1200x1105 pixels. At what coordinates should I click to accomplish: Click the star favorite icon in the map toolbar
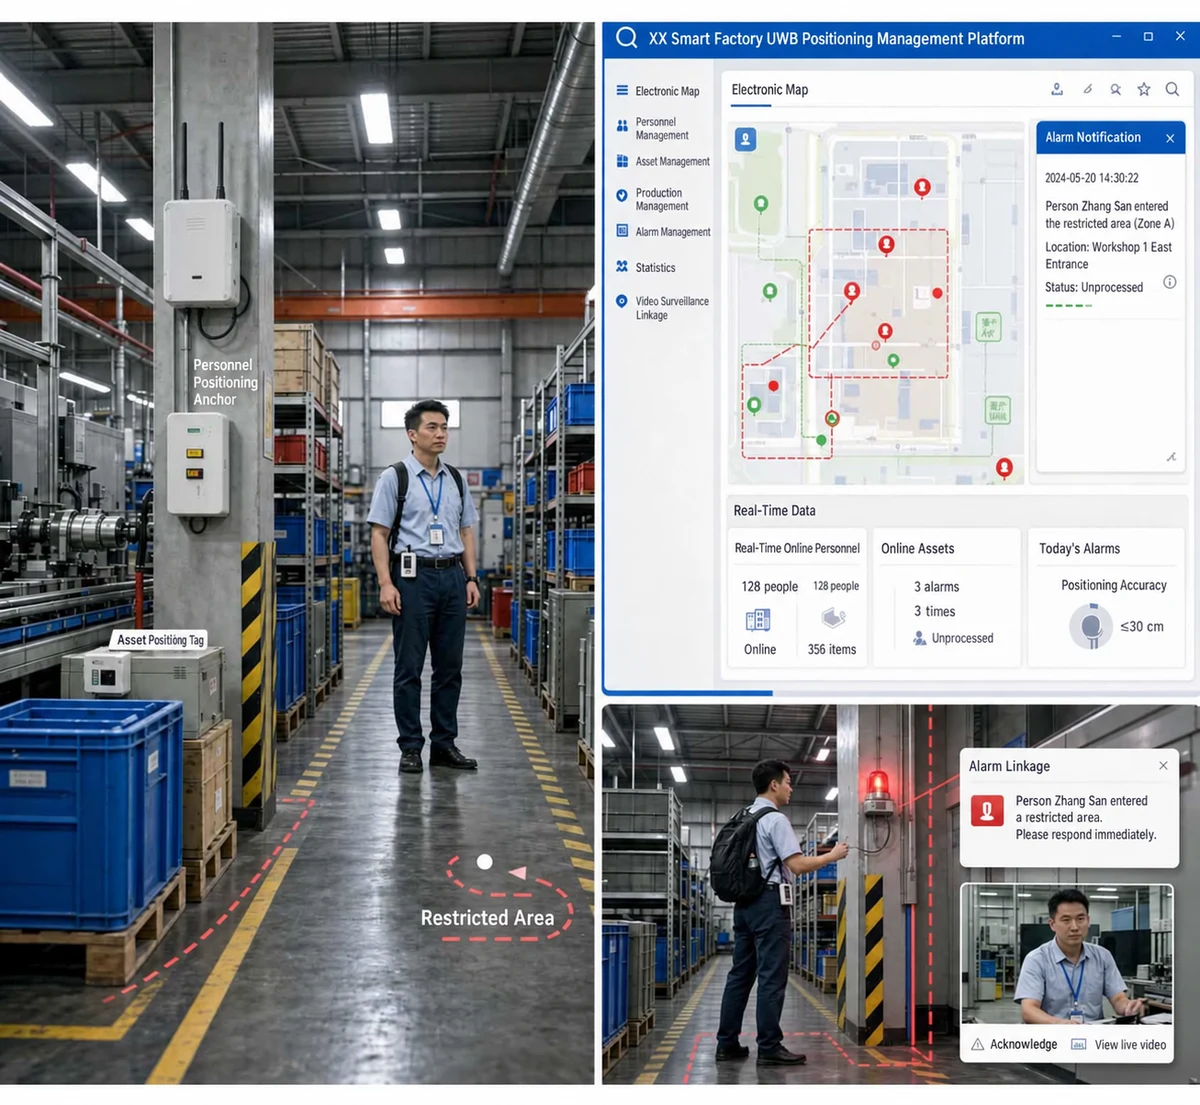(1144, 89)
